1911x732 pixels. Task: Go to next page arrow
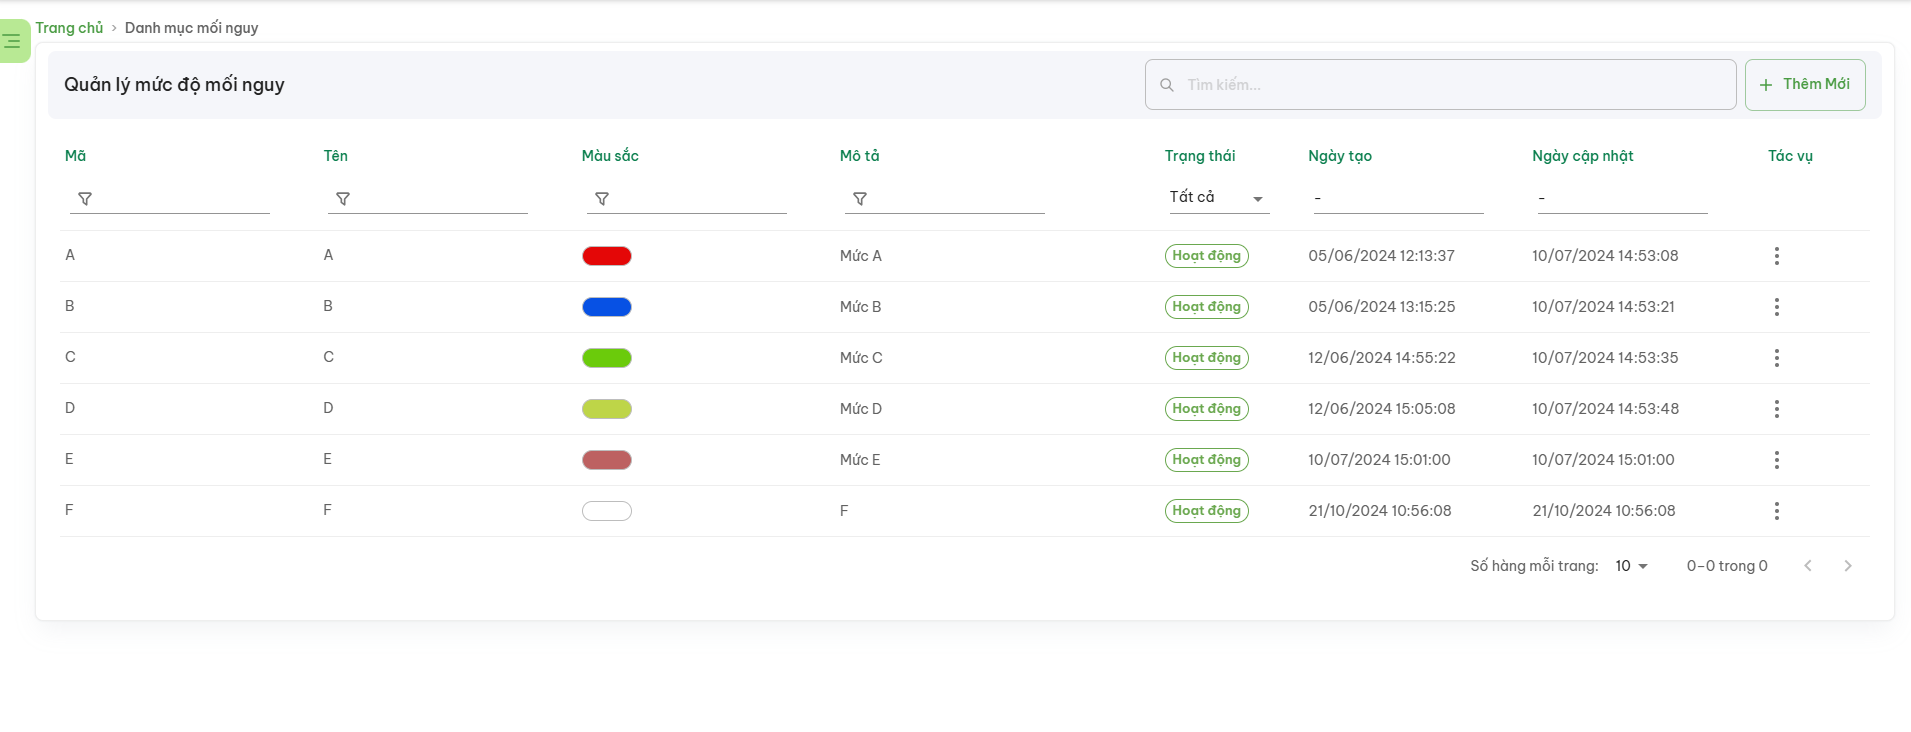click(x=1848, y=566)
